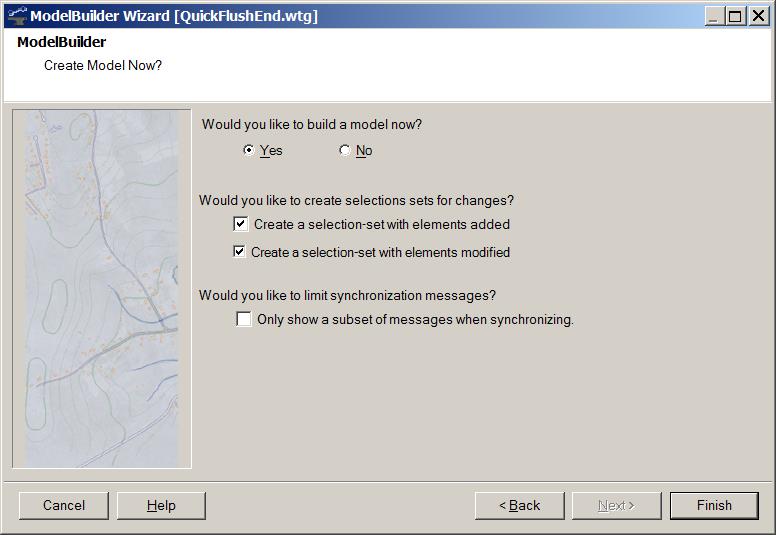Screen dimensions: 776x535
Task: Click the window title 'ModelBuilder Wizard [QuickFlushEnd.wtg]'
Action: pos(174,16)
